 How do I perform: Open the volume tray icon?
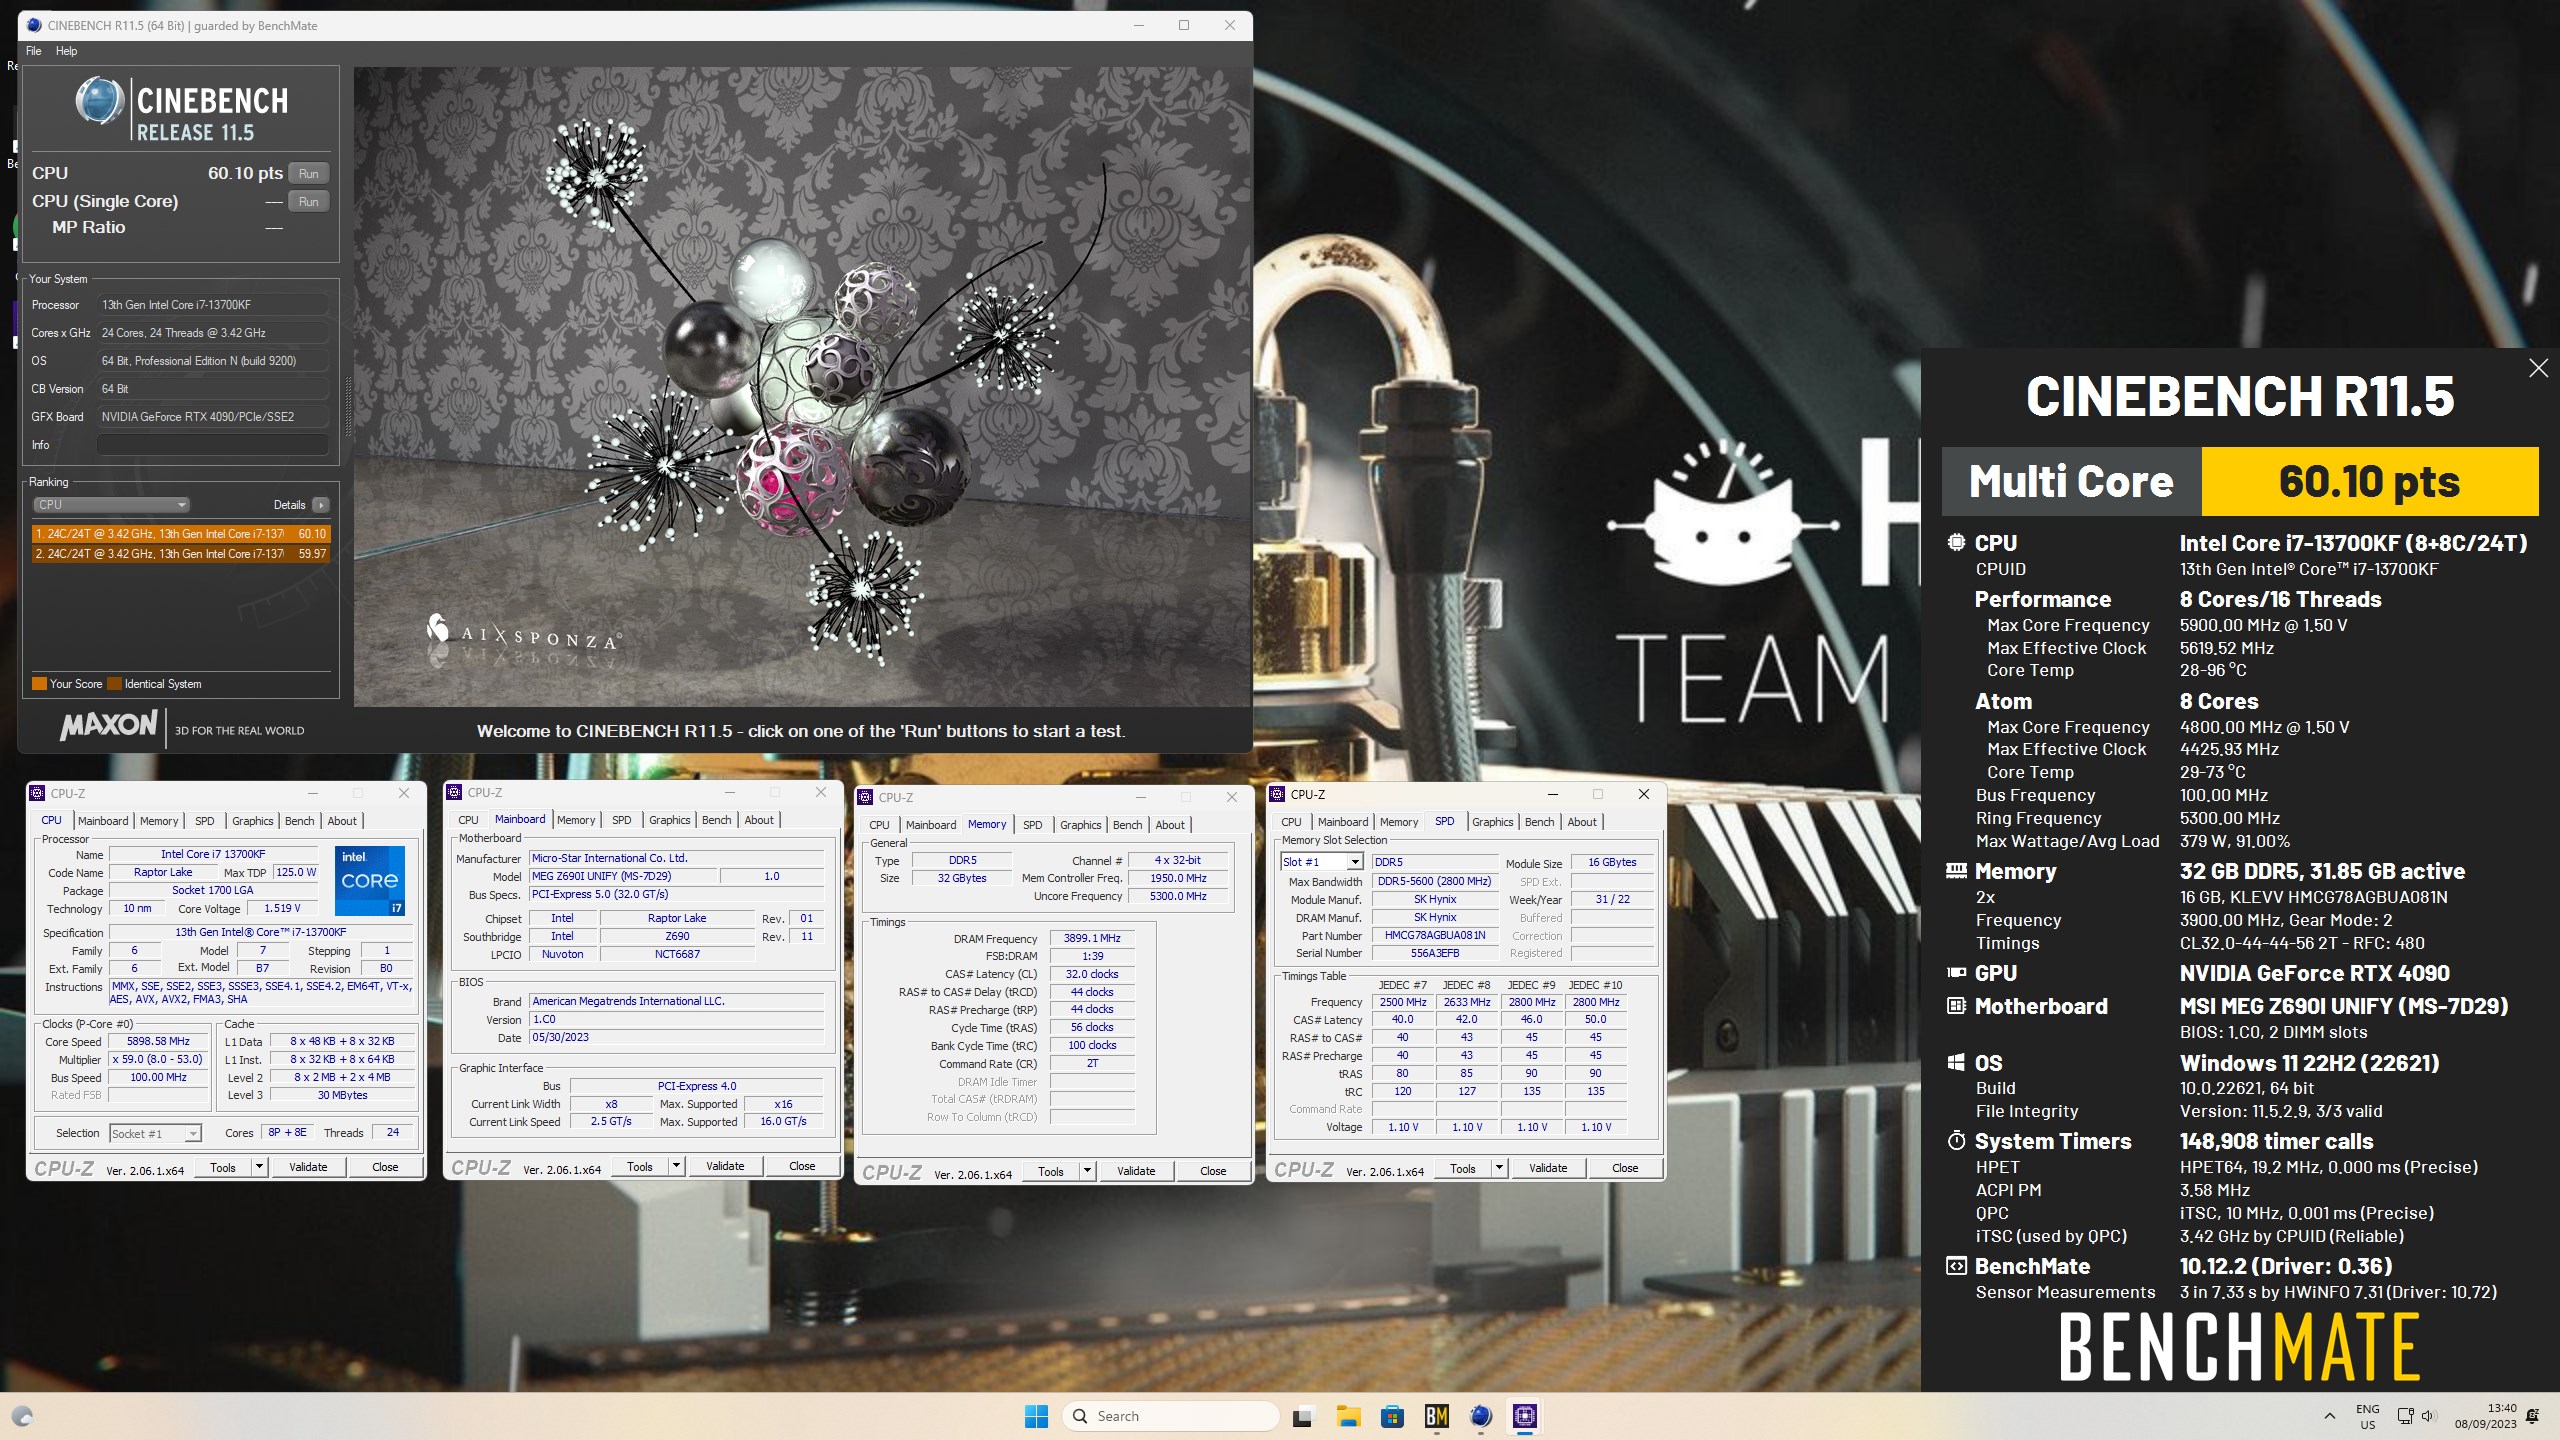pos(2427,1416)
